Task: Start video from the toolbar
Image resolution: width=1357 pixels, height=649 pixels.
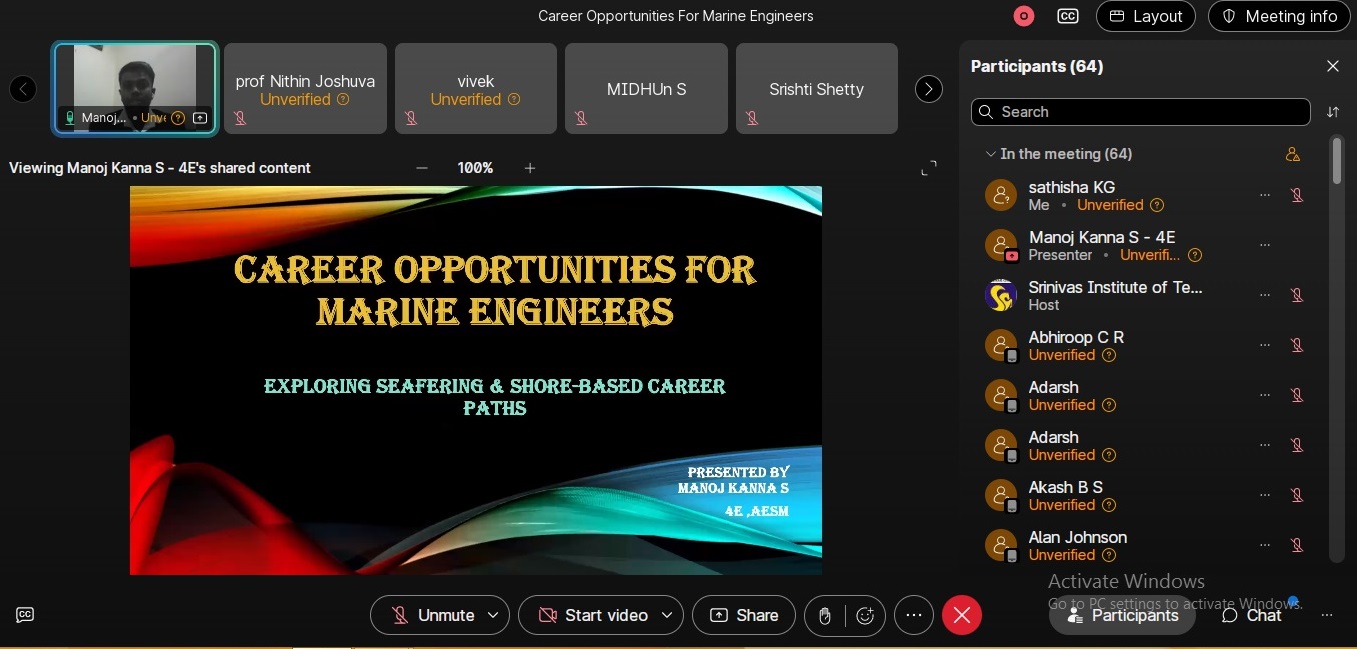Action: pyautogui.click(x=592, y=615)
